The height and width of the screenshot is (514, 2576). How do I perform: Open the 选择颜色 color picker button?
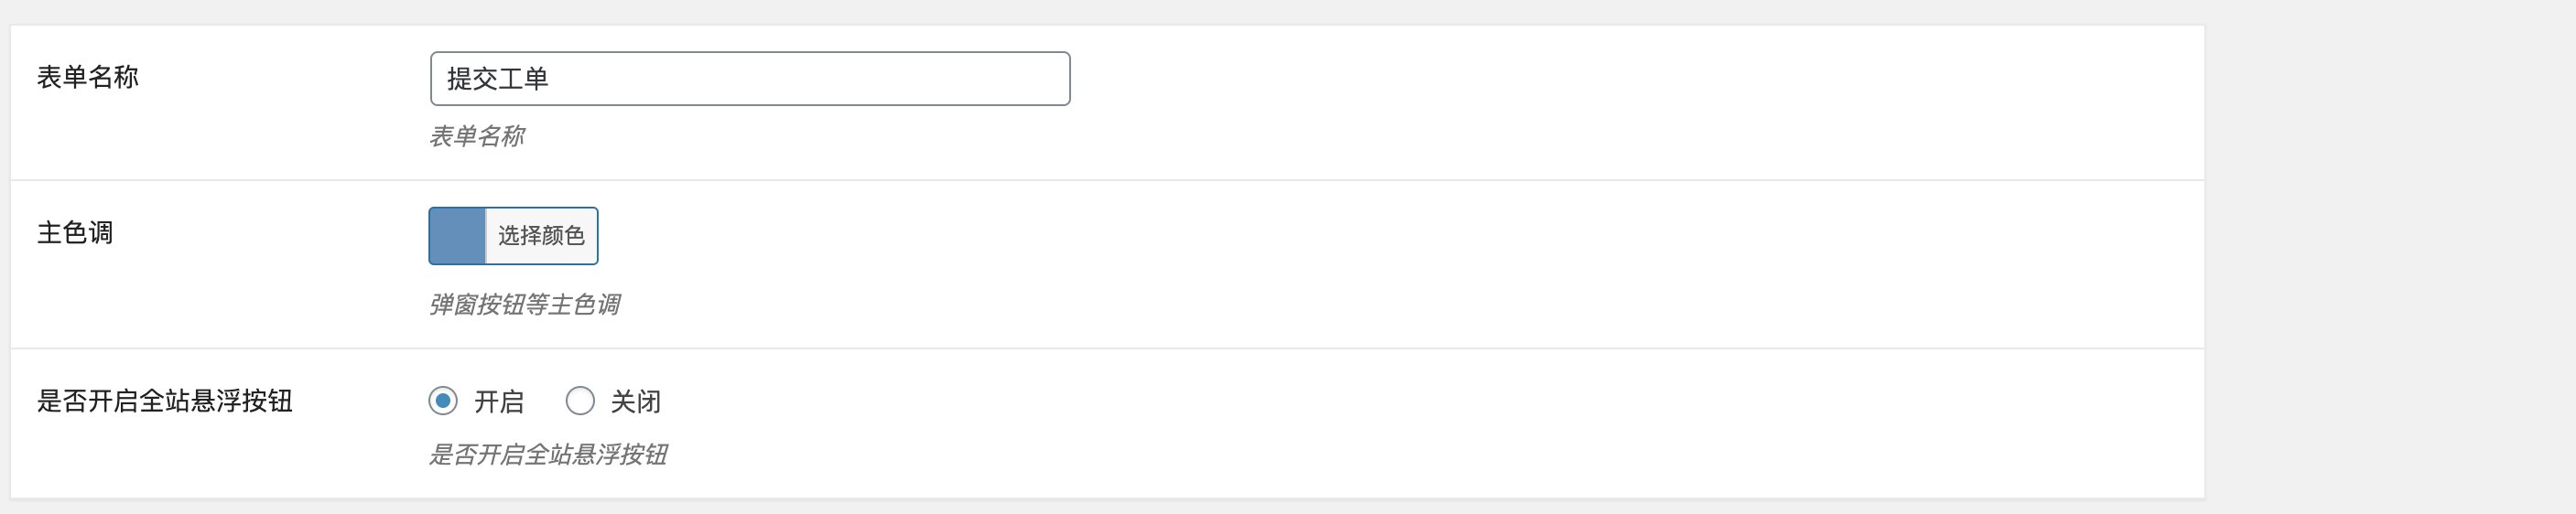[x=541, y=236]
